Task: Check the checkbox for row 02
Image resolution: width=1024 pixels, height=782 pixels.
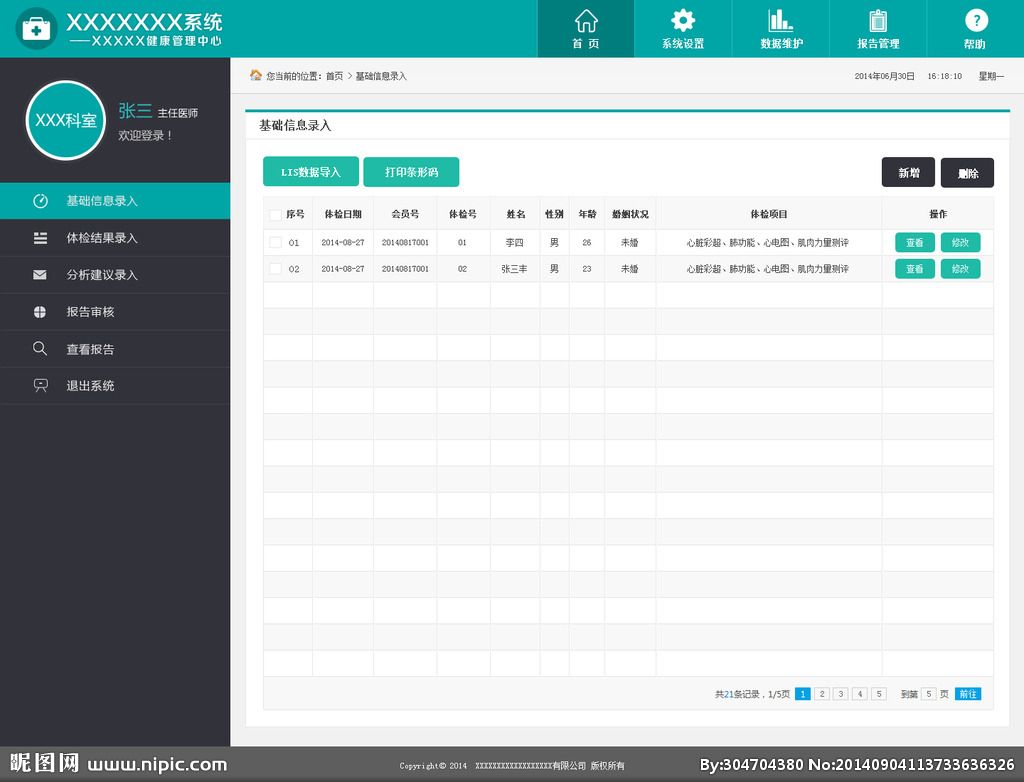Action: pyautogui.click(x=275, y=269)
